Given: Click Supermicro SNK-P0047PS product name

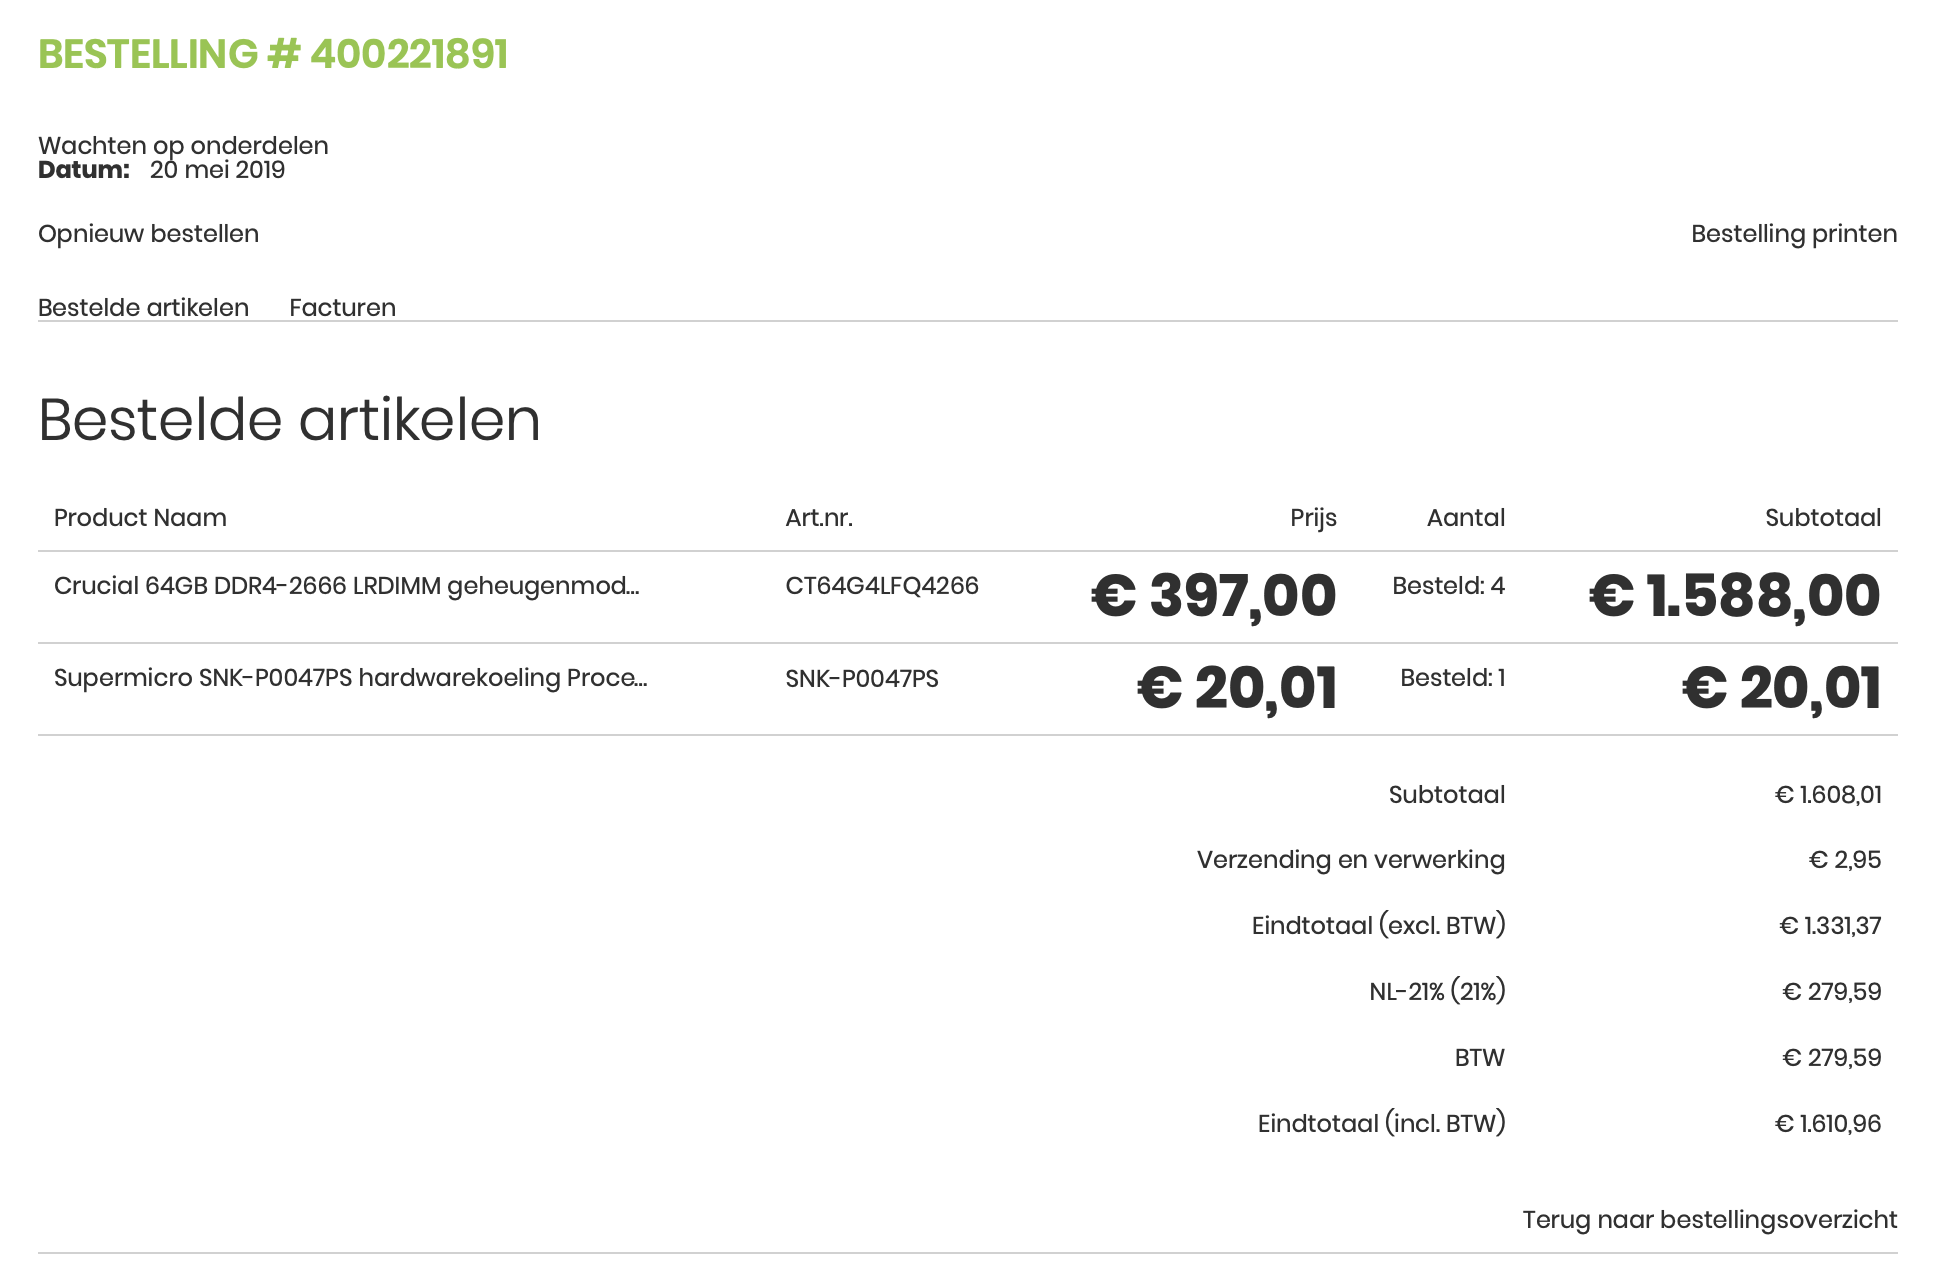Looking at the screenshot, I should (x=350, y=678).
